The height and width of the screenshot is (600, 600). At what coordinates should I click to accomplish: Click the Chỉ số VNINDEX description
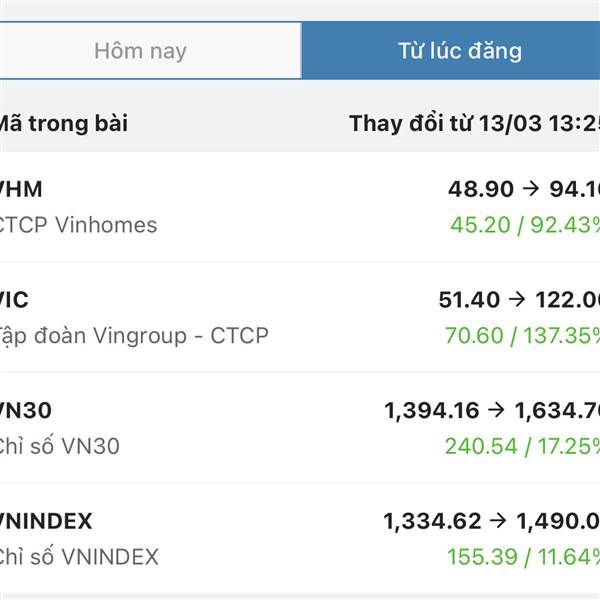click(79, 557)
